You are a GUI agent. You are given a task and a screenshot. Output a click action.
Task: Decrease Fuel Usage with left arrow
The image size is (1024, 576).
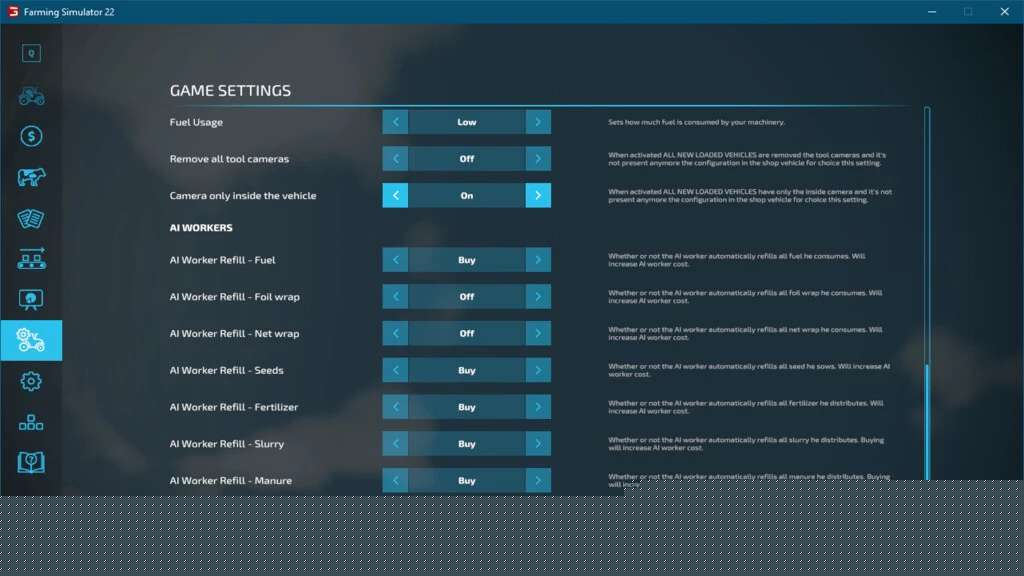(x=395, y=122)
